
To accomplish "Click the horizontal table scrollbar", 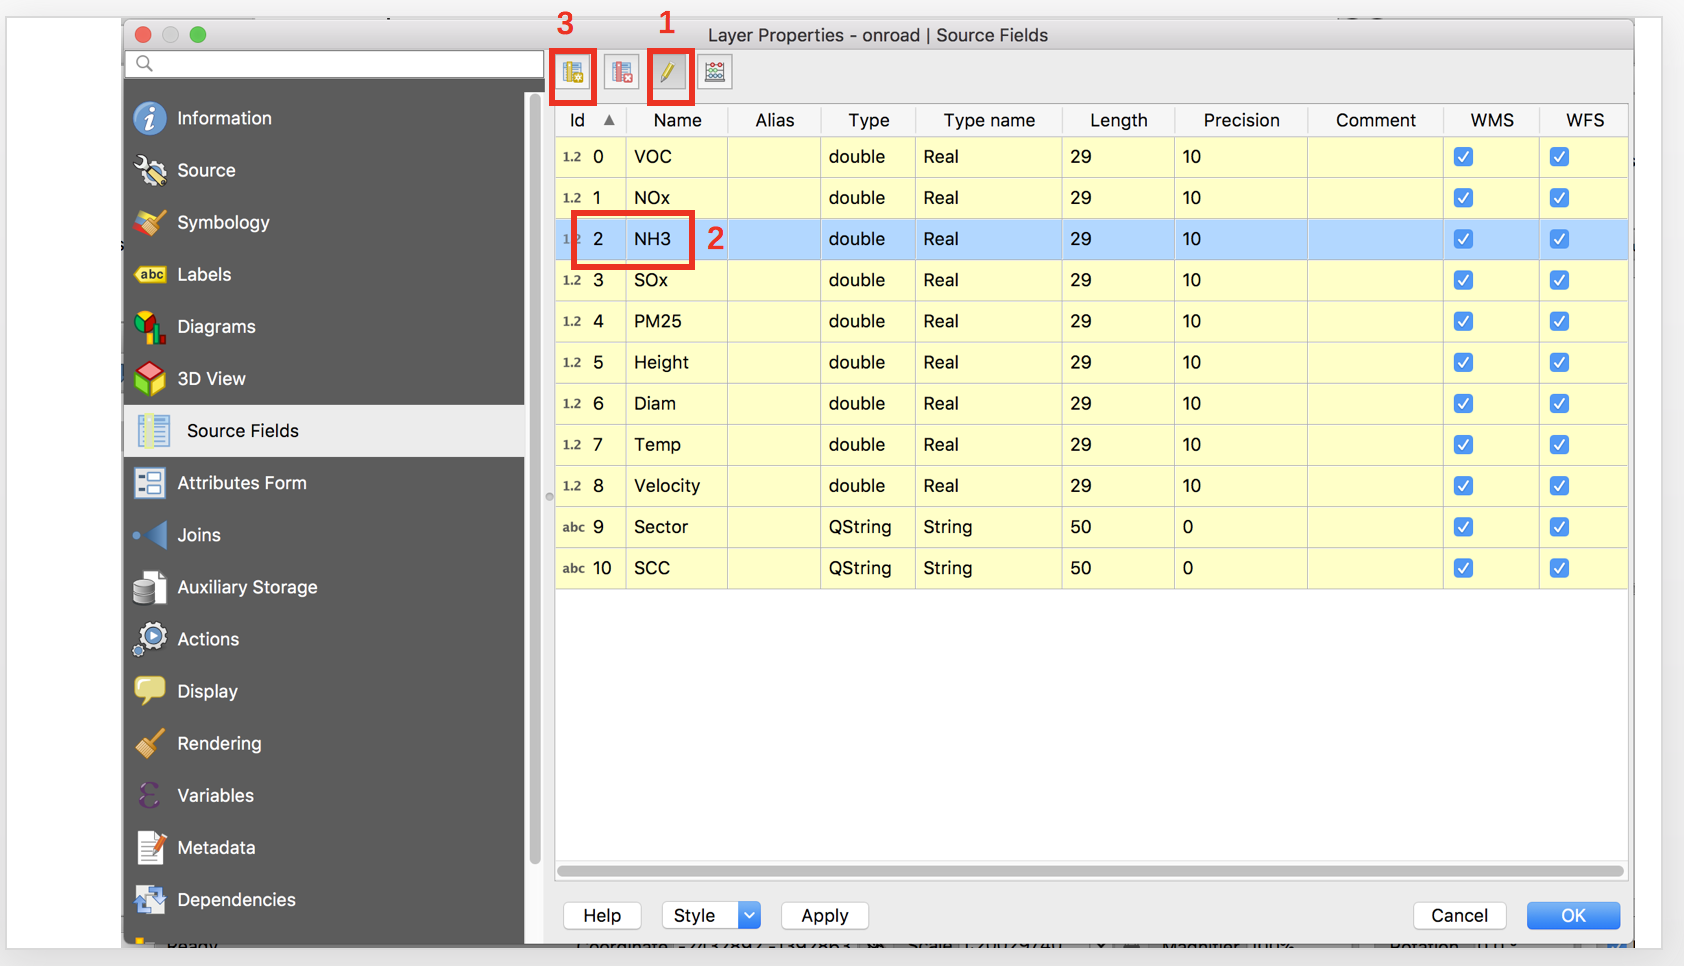I will pyautogui.click(x=1090, y=871).
